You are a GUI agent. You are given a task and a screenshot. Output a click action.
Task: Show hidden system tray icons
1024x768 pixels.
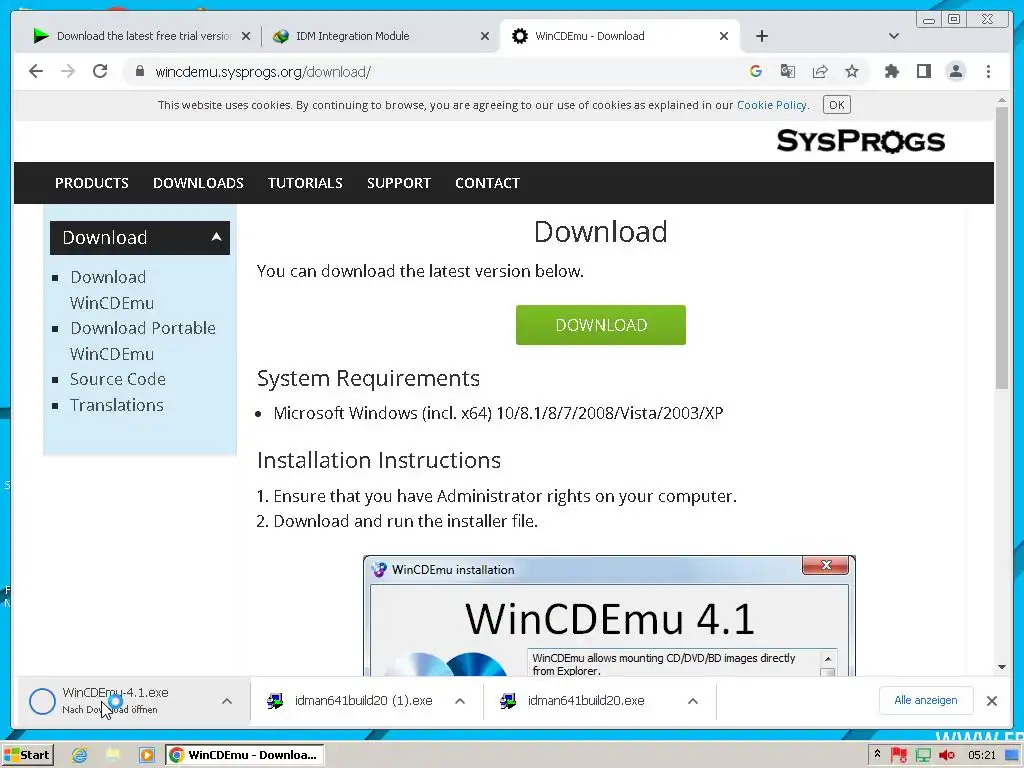click(x=876, y=754)
